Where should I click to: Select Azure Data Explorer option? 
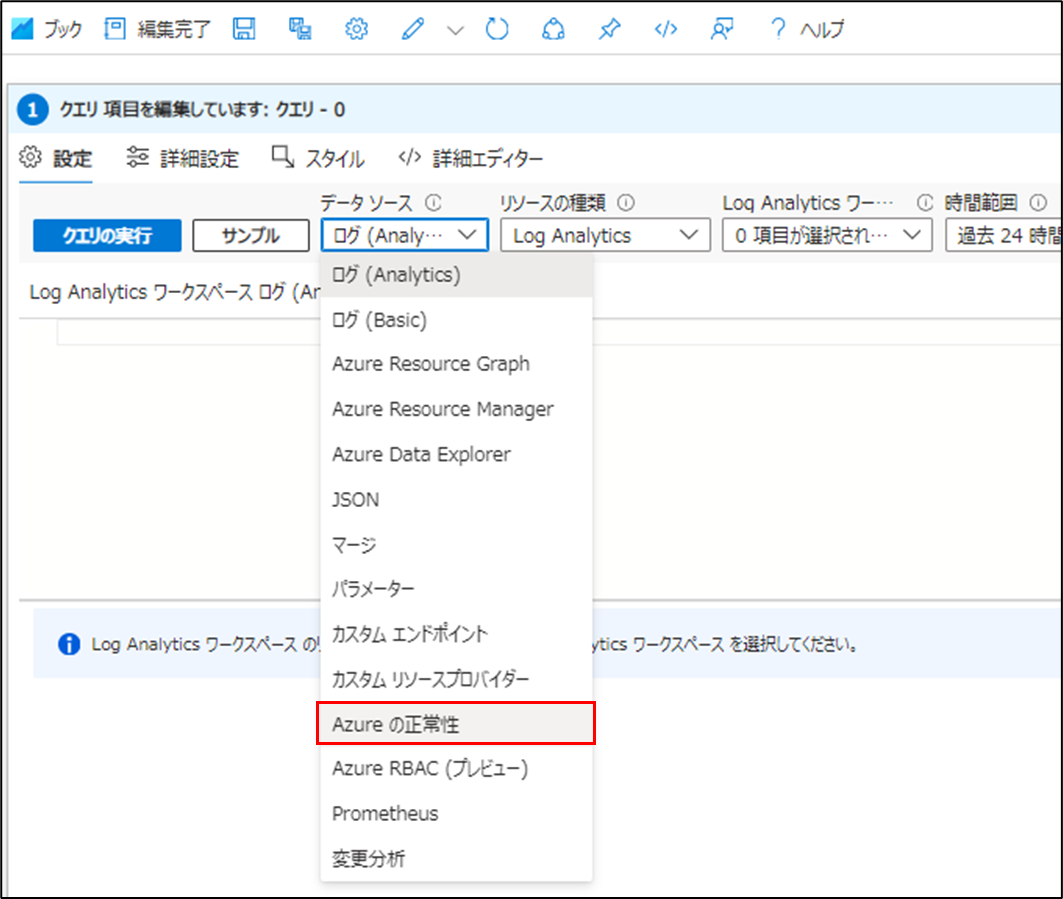click(x=456, y=454)
